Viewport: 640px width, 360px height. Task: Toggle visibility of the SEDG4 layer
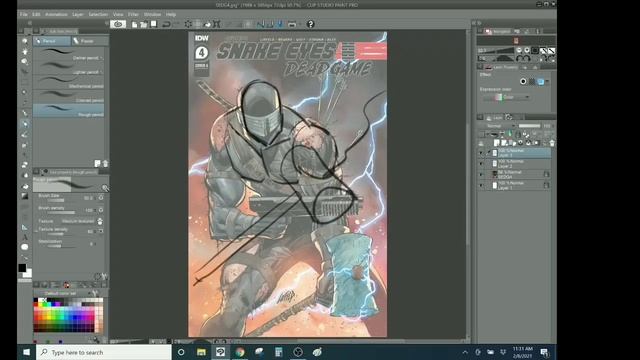click(481, 174)
